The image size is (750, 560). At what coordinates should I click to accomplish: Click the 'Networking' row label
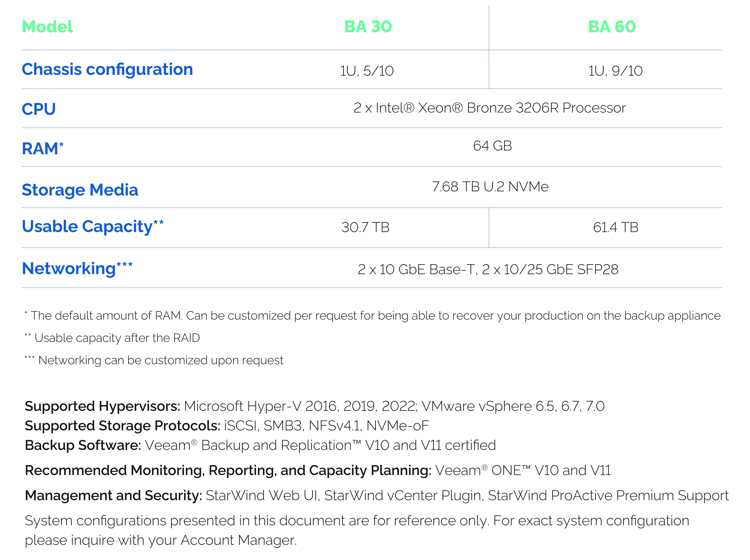pos(77,268)
